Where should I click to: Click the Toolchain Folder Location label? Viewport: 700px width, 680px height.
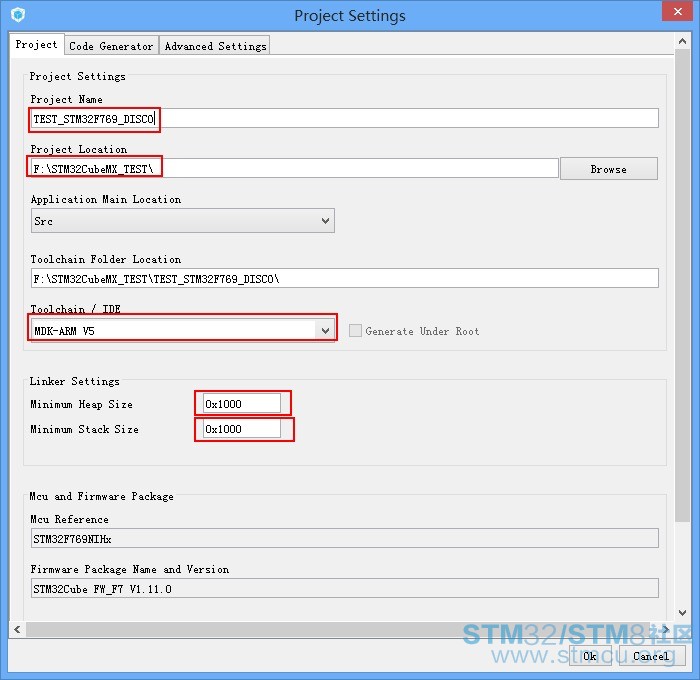coord(106,259)
